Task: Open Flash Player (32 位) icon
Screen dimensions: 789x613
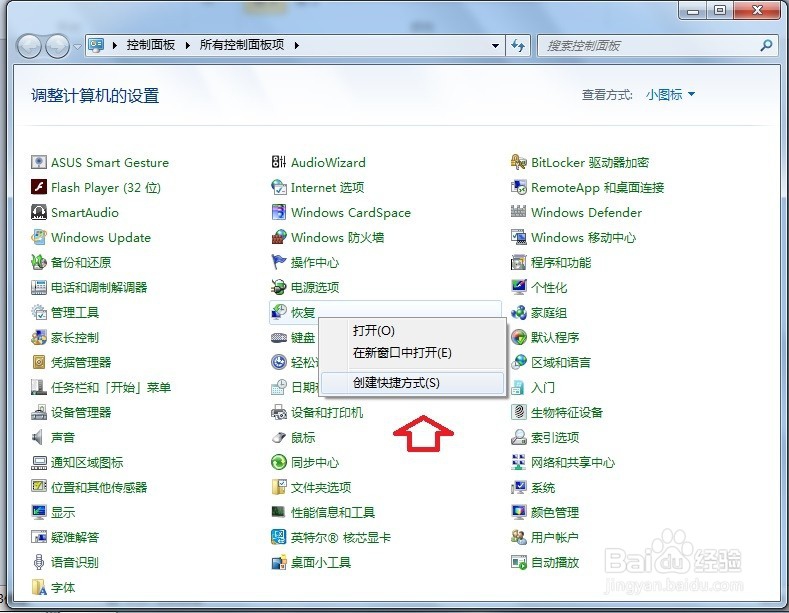Action: (39, 187)
